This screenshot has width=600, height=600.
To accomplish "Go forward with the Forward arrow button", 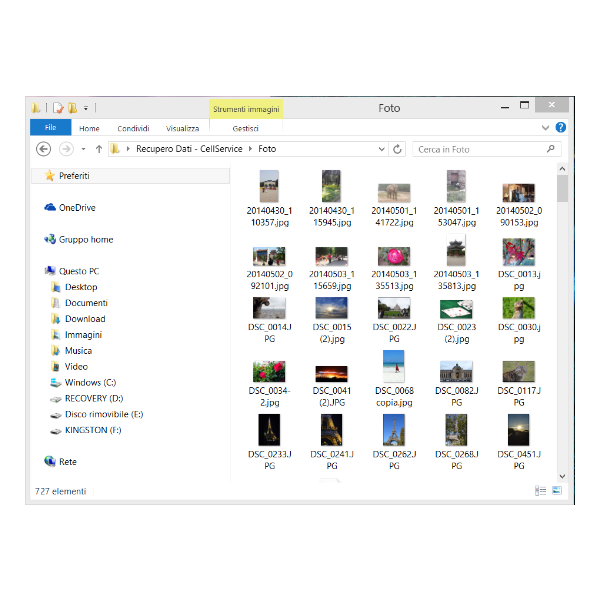I will (66, 149).
